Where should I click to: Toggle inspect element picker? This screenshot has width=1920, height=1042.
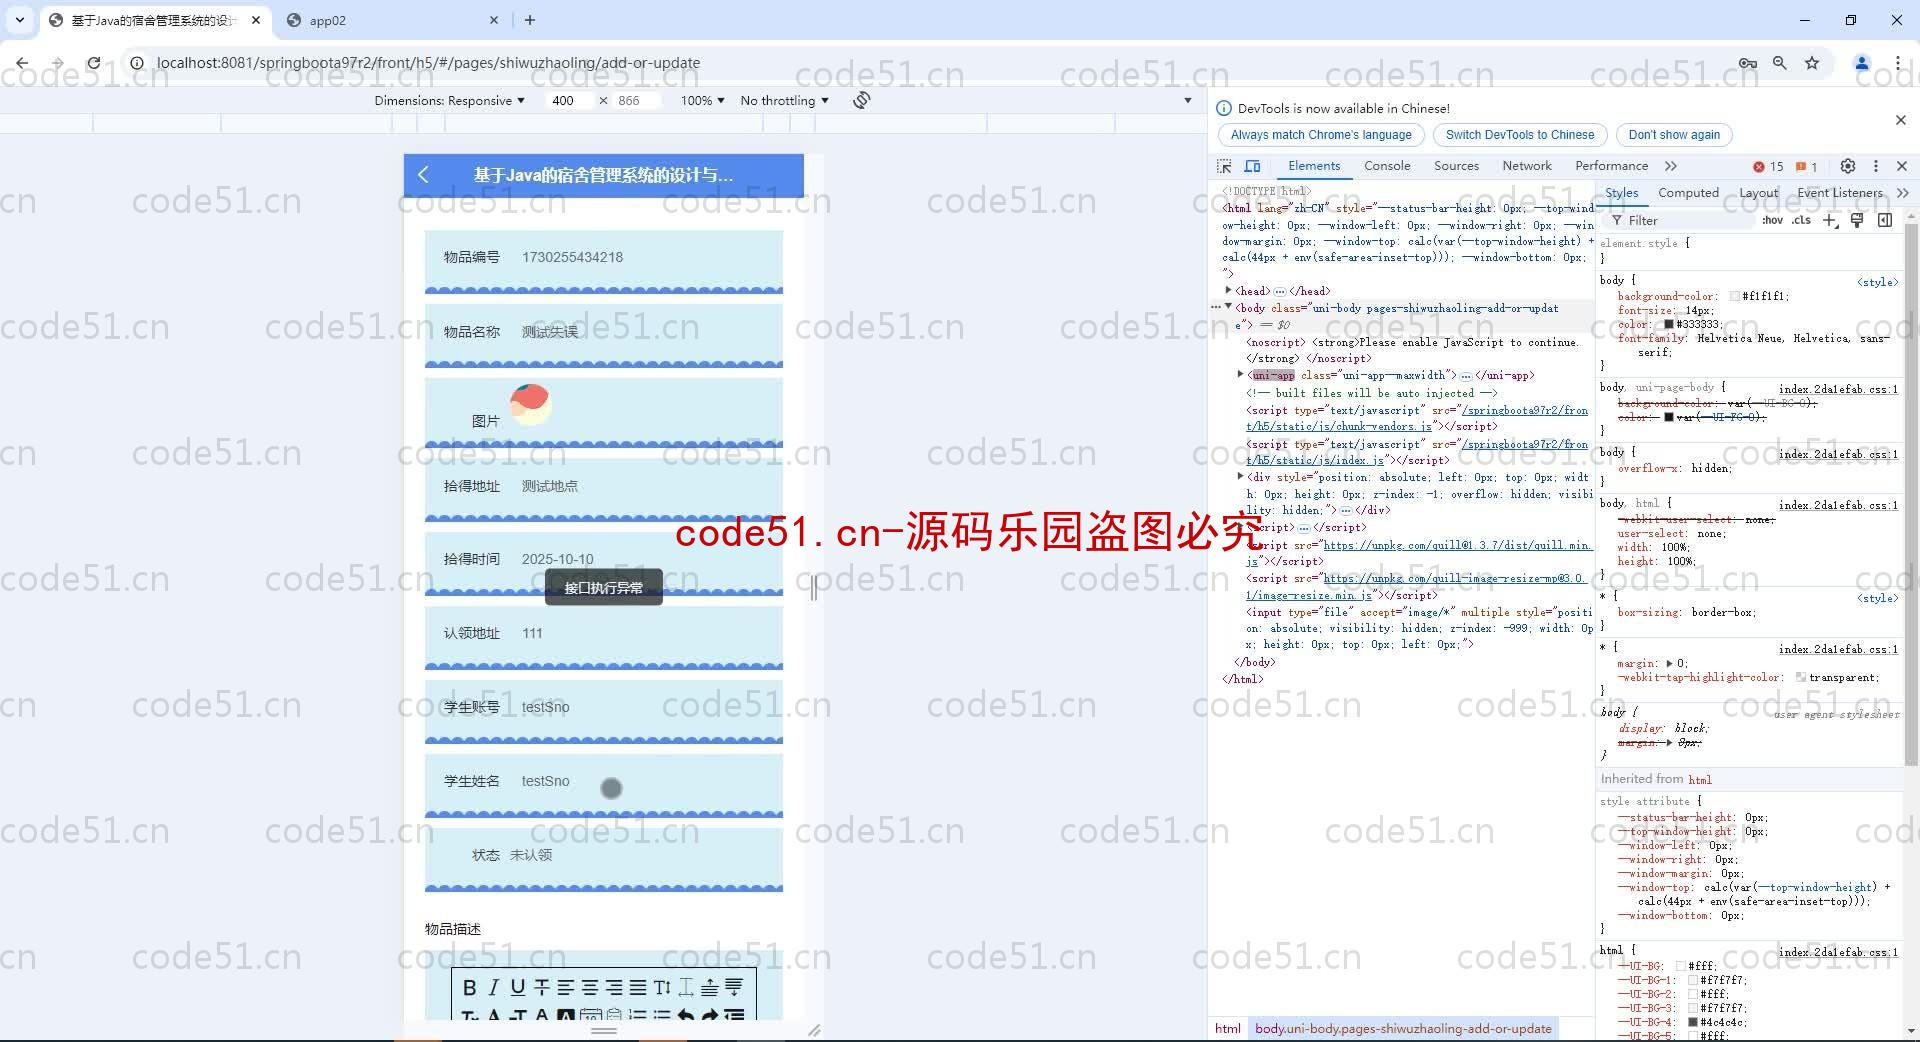(1224, 166)
